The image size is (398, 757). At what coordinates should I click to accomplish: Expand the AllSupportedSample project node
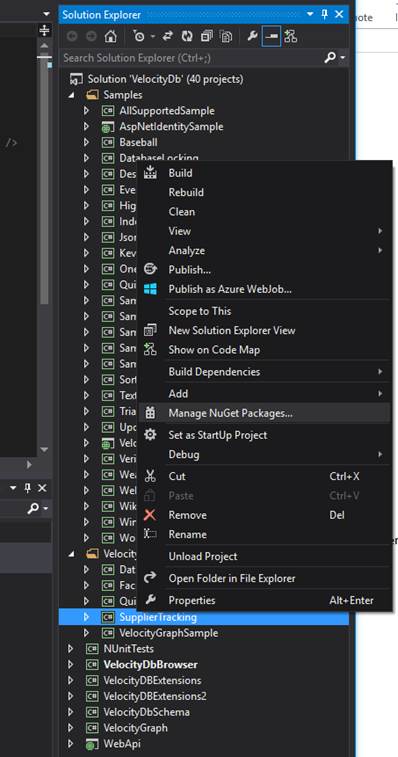click(86, 111)
